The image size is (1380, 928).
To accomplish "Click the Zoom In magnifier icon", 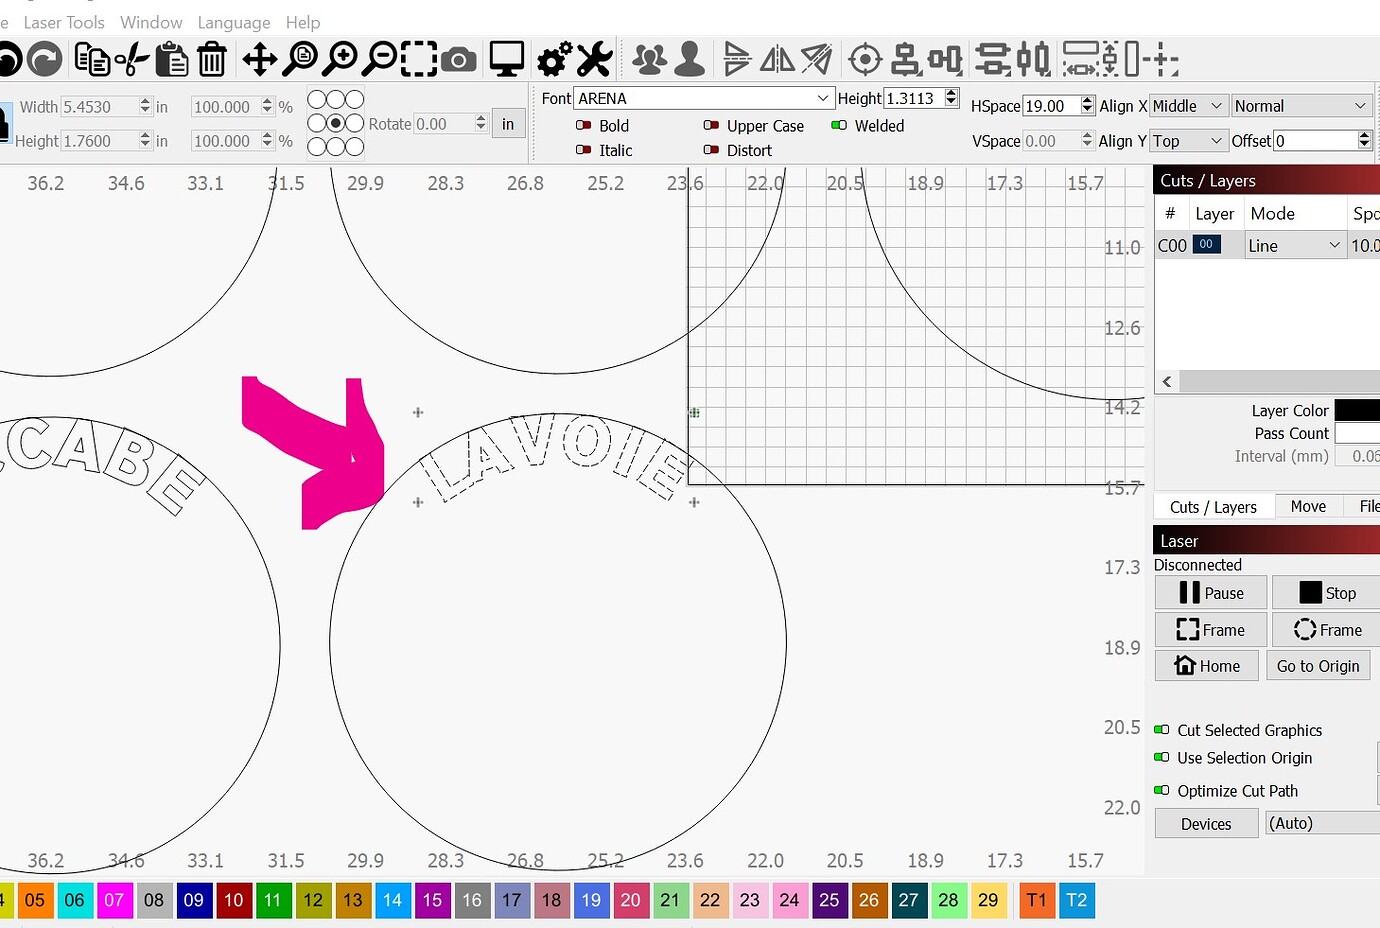I will 340,59.
